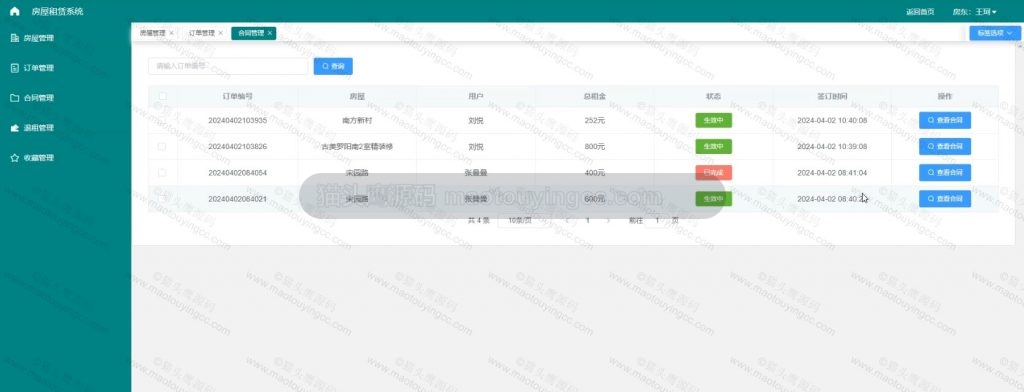The width and height of the screenshot is (1024, 392).
Task: Click the home icon beside 房屋租赁系统
Action: pos(15,12)
